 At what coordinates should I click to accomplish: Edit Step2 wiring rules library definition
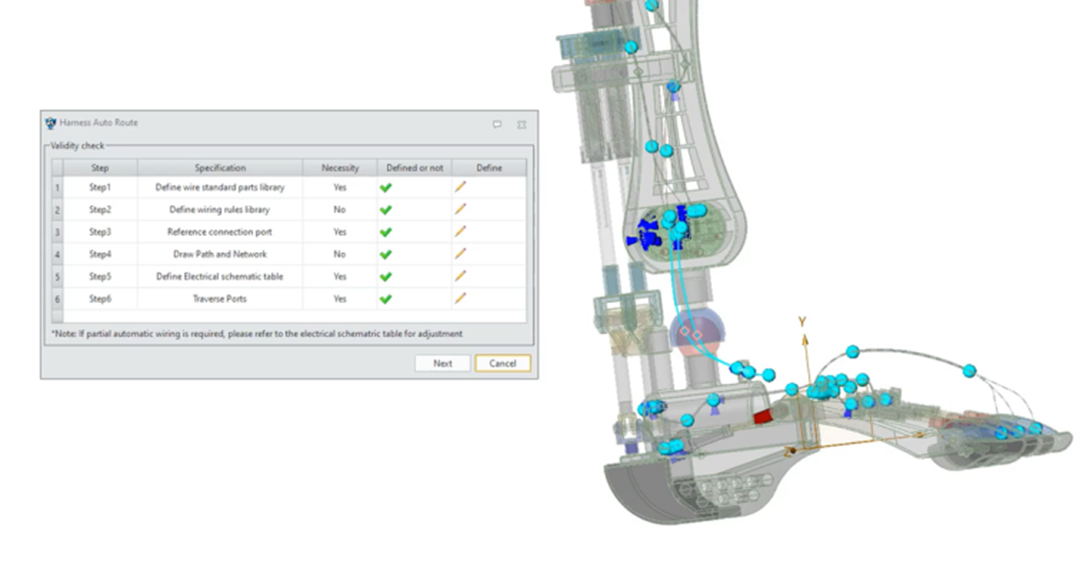461,209
